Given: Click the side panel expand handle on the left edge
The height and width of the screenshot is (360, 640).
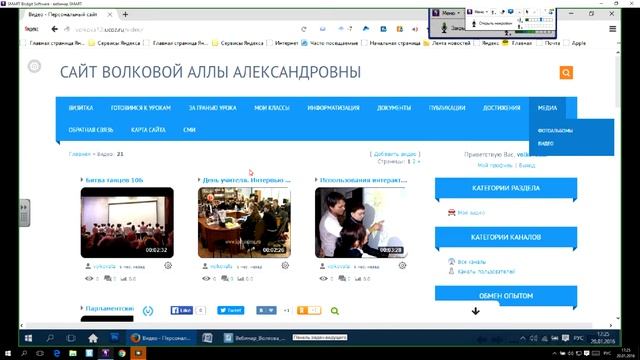Looking at the screenshot, I should (24, 213).
